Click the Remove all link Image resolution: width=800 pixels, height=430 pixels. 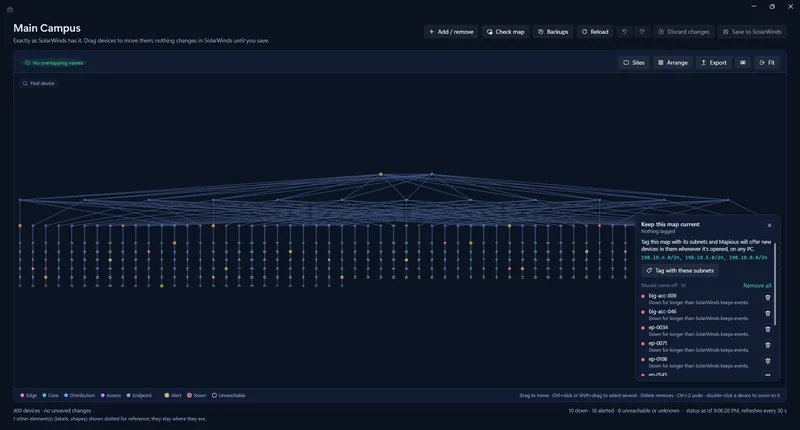pyautogui.click(x=757, y=286)
